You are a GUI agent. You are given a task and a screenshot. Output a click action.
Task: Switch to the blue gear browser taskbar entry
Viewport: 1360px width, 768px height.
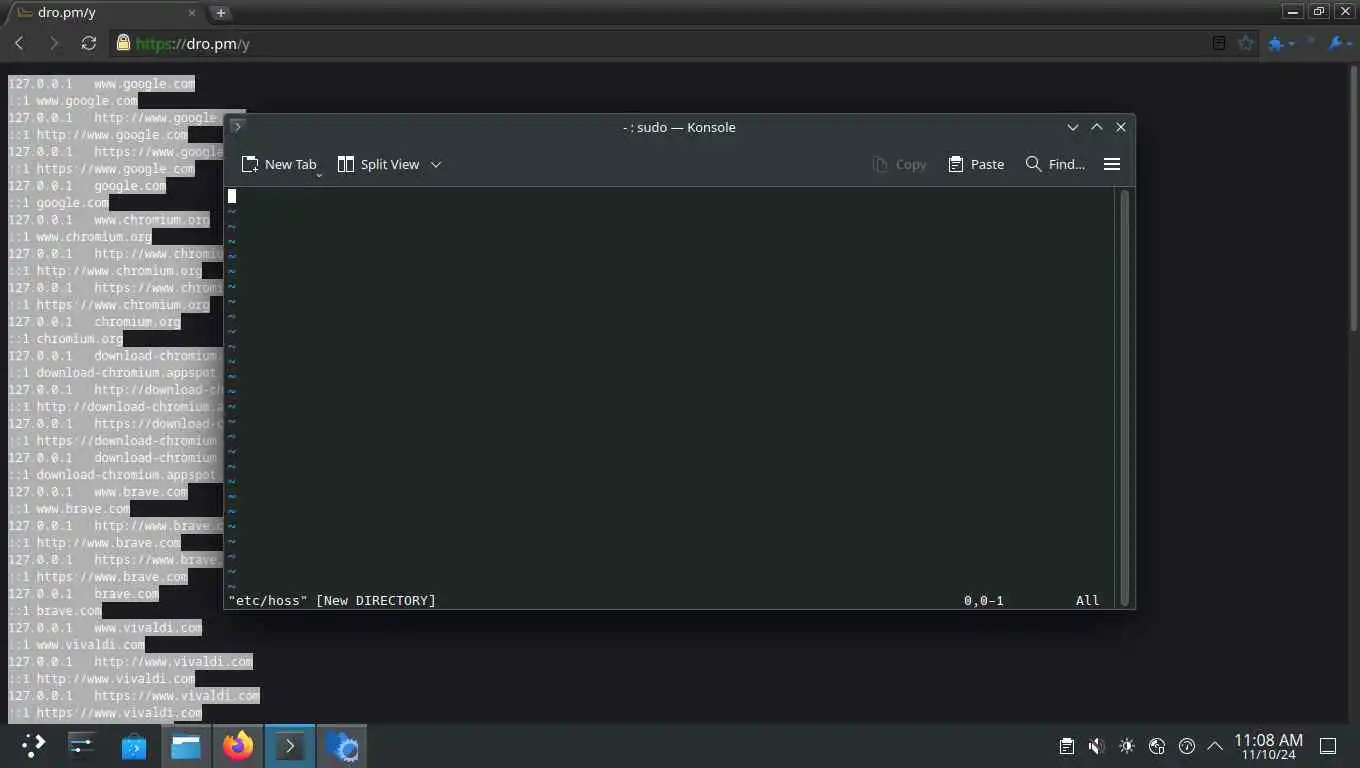click(342, 746)
